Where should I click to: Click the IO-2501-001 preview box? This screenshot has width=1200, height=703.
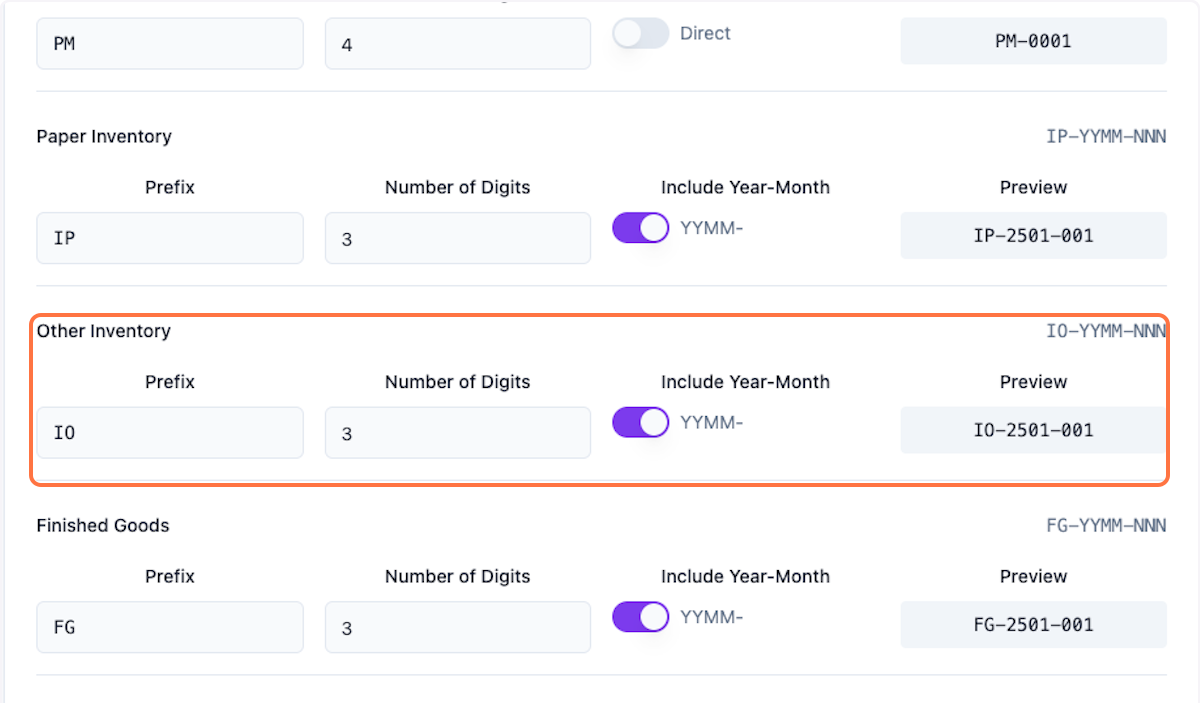tap(1033, 430)
